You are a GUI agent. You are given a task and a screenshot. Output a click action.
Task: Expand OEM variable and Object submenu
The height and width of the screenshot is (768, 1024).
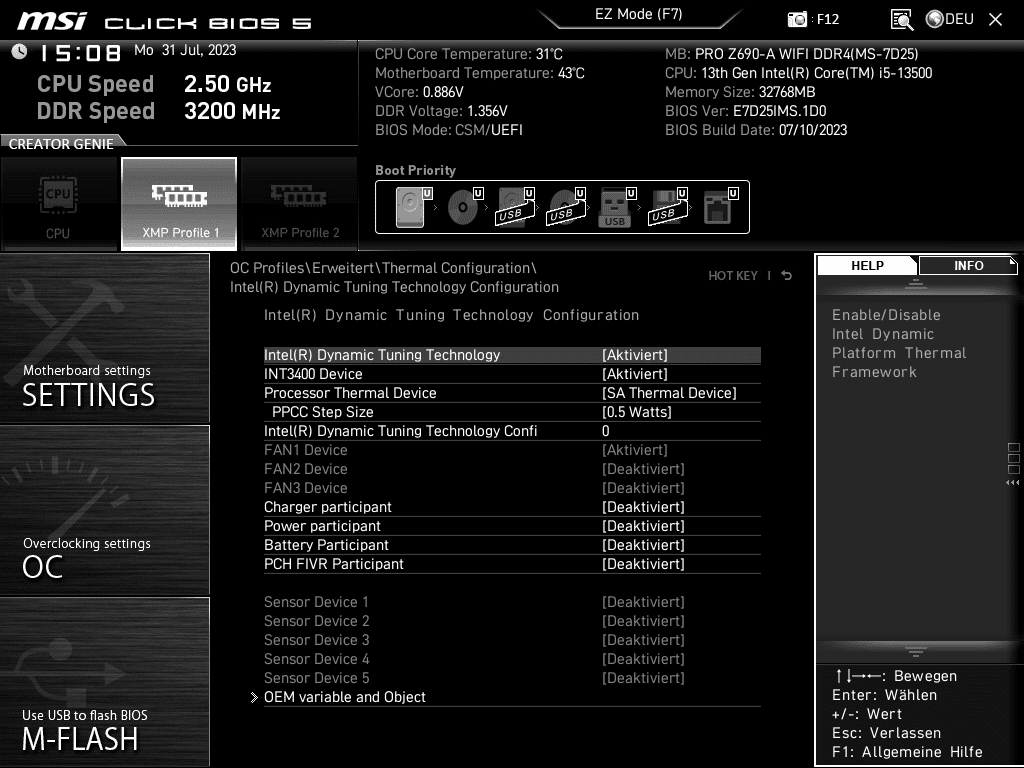512,697
